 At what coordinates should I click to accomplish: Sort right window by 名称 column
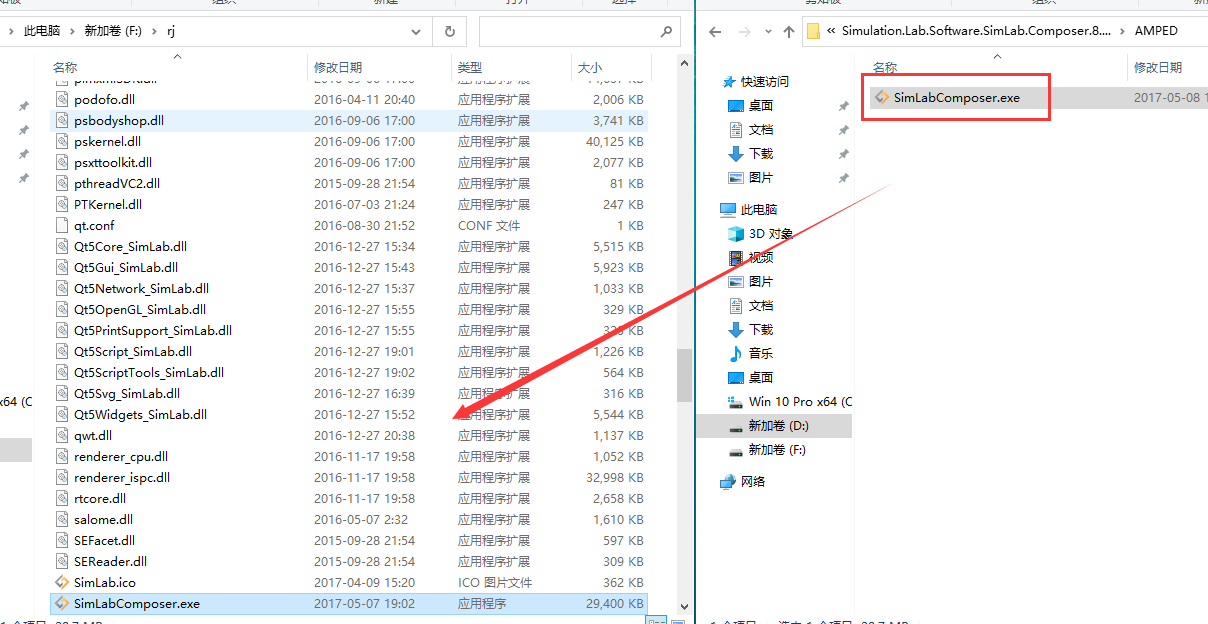(885, 67)
